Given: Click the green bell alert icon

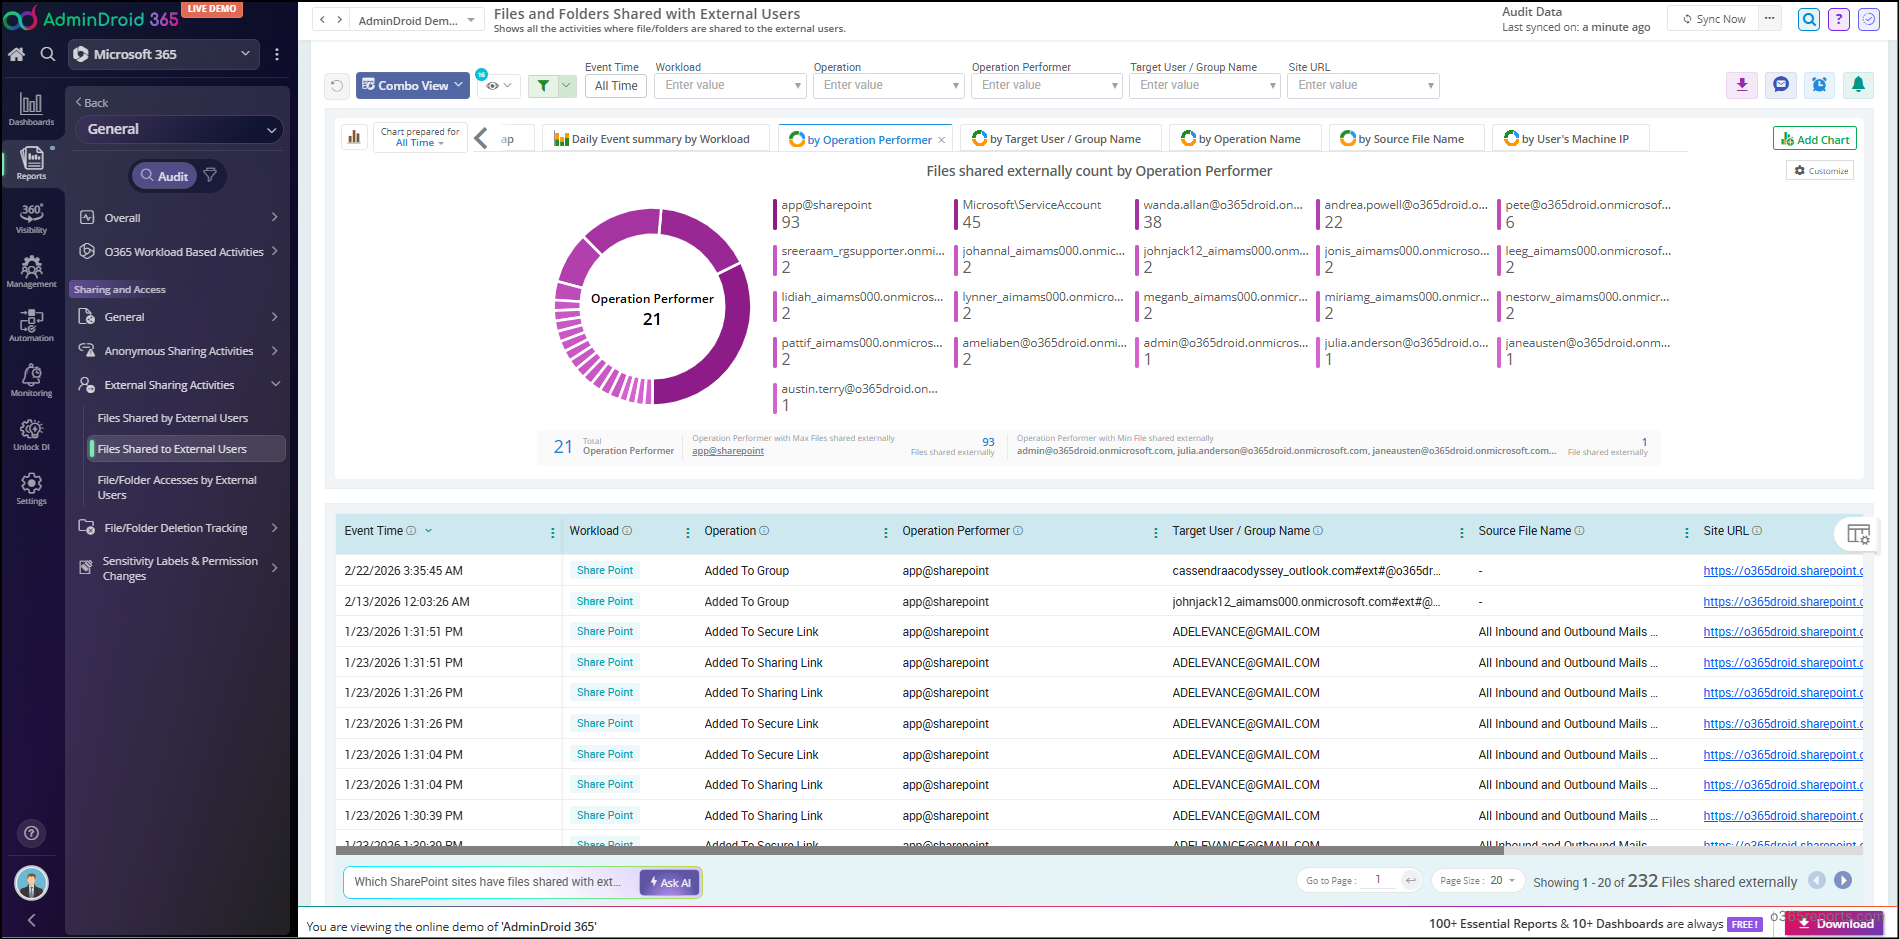Looking at the screenshot, I should (x=1858, y=85).
